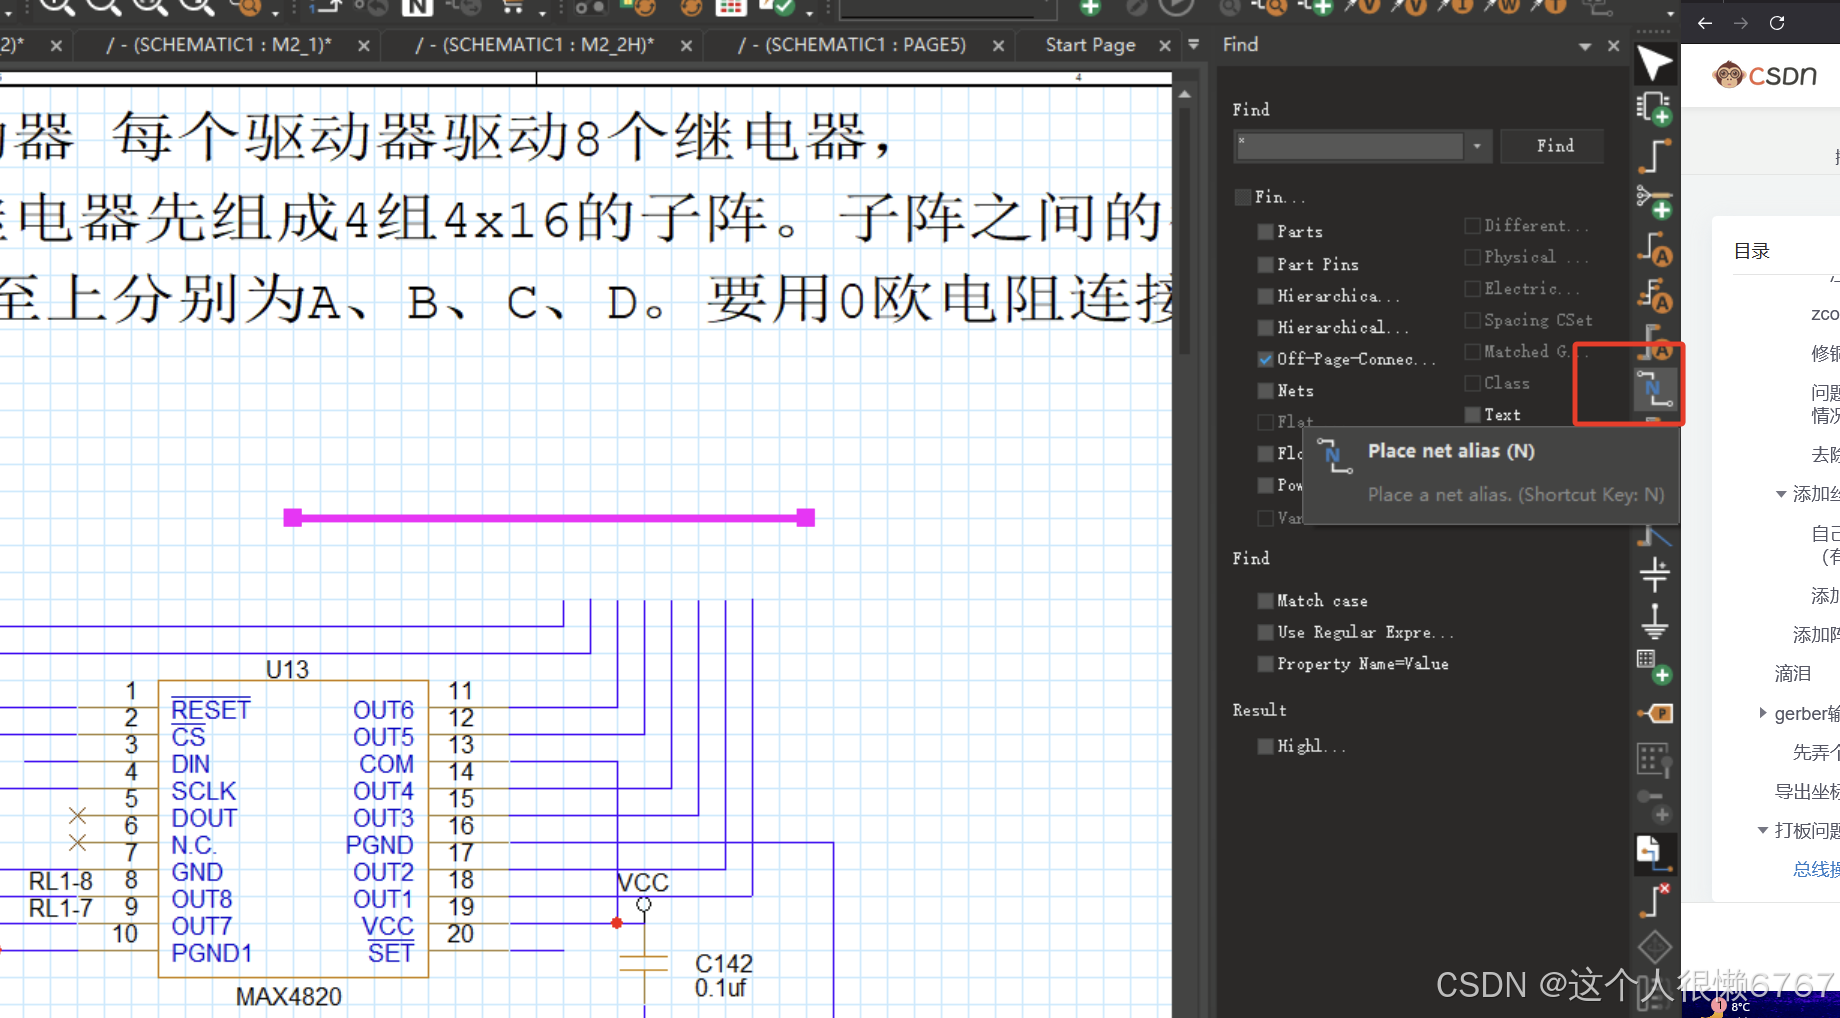The image size is (1840, 1018).
Task: Select the Place NetGroup tool icon
Action: pos(1654,201)
